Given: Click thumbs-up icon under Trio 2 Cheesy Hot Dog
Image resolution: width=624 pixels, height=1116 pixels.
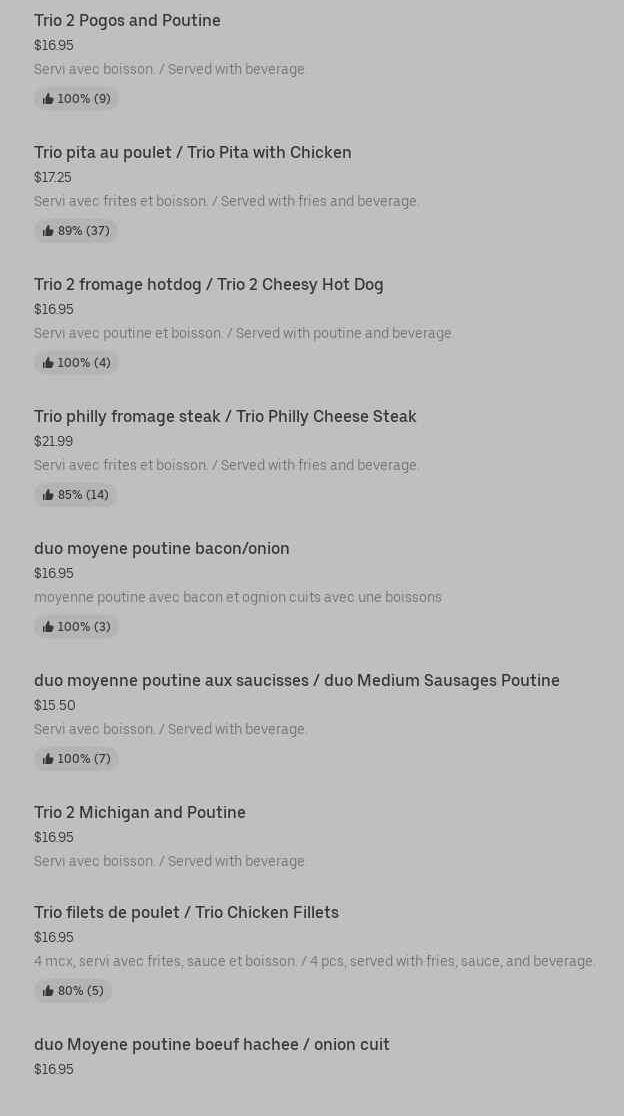Looking at the screenshot, I should click(48, 363).
